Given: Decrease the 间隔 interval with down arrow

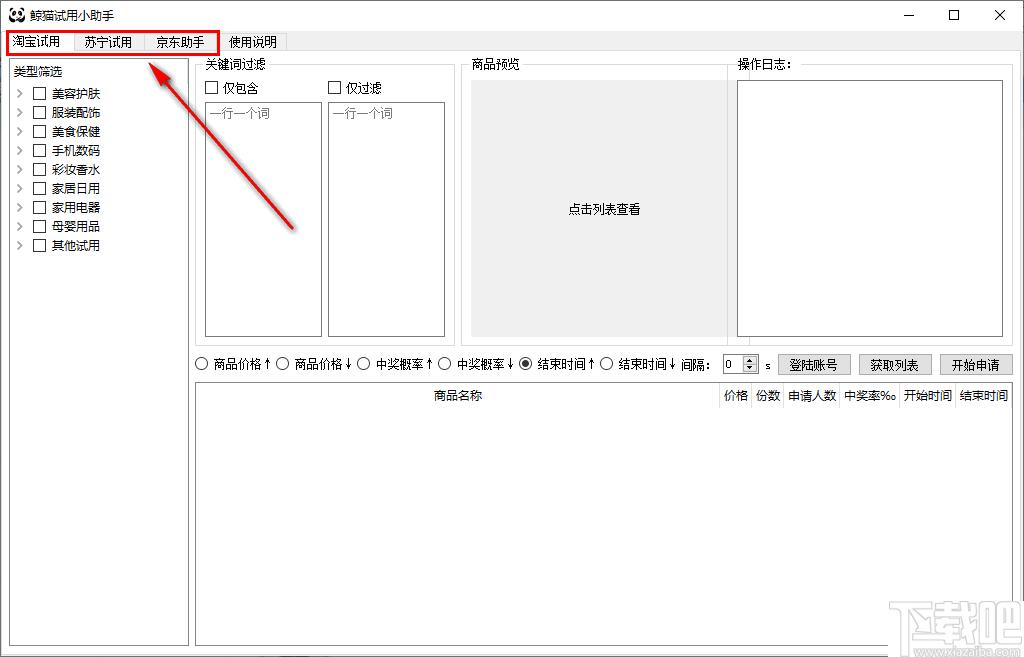Looking at the screenshot, I should click(x=750, y=368).
